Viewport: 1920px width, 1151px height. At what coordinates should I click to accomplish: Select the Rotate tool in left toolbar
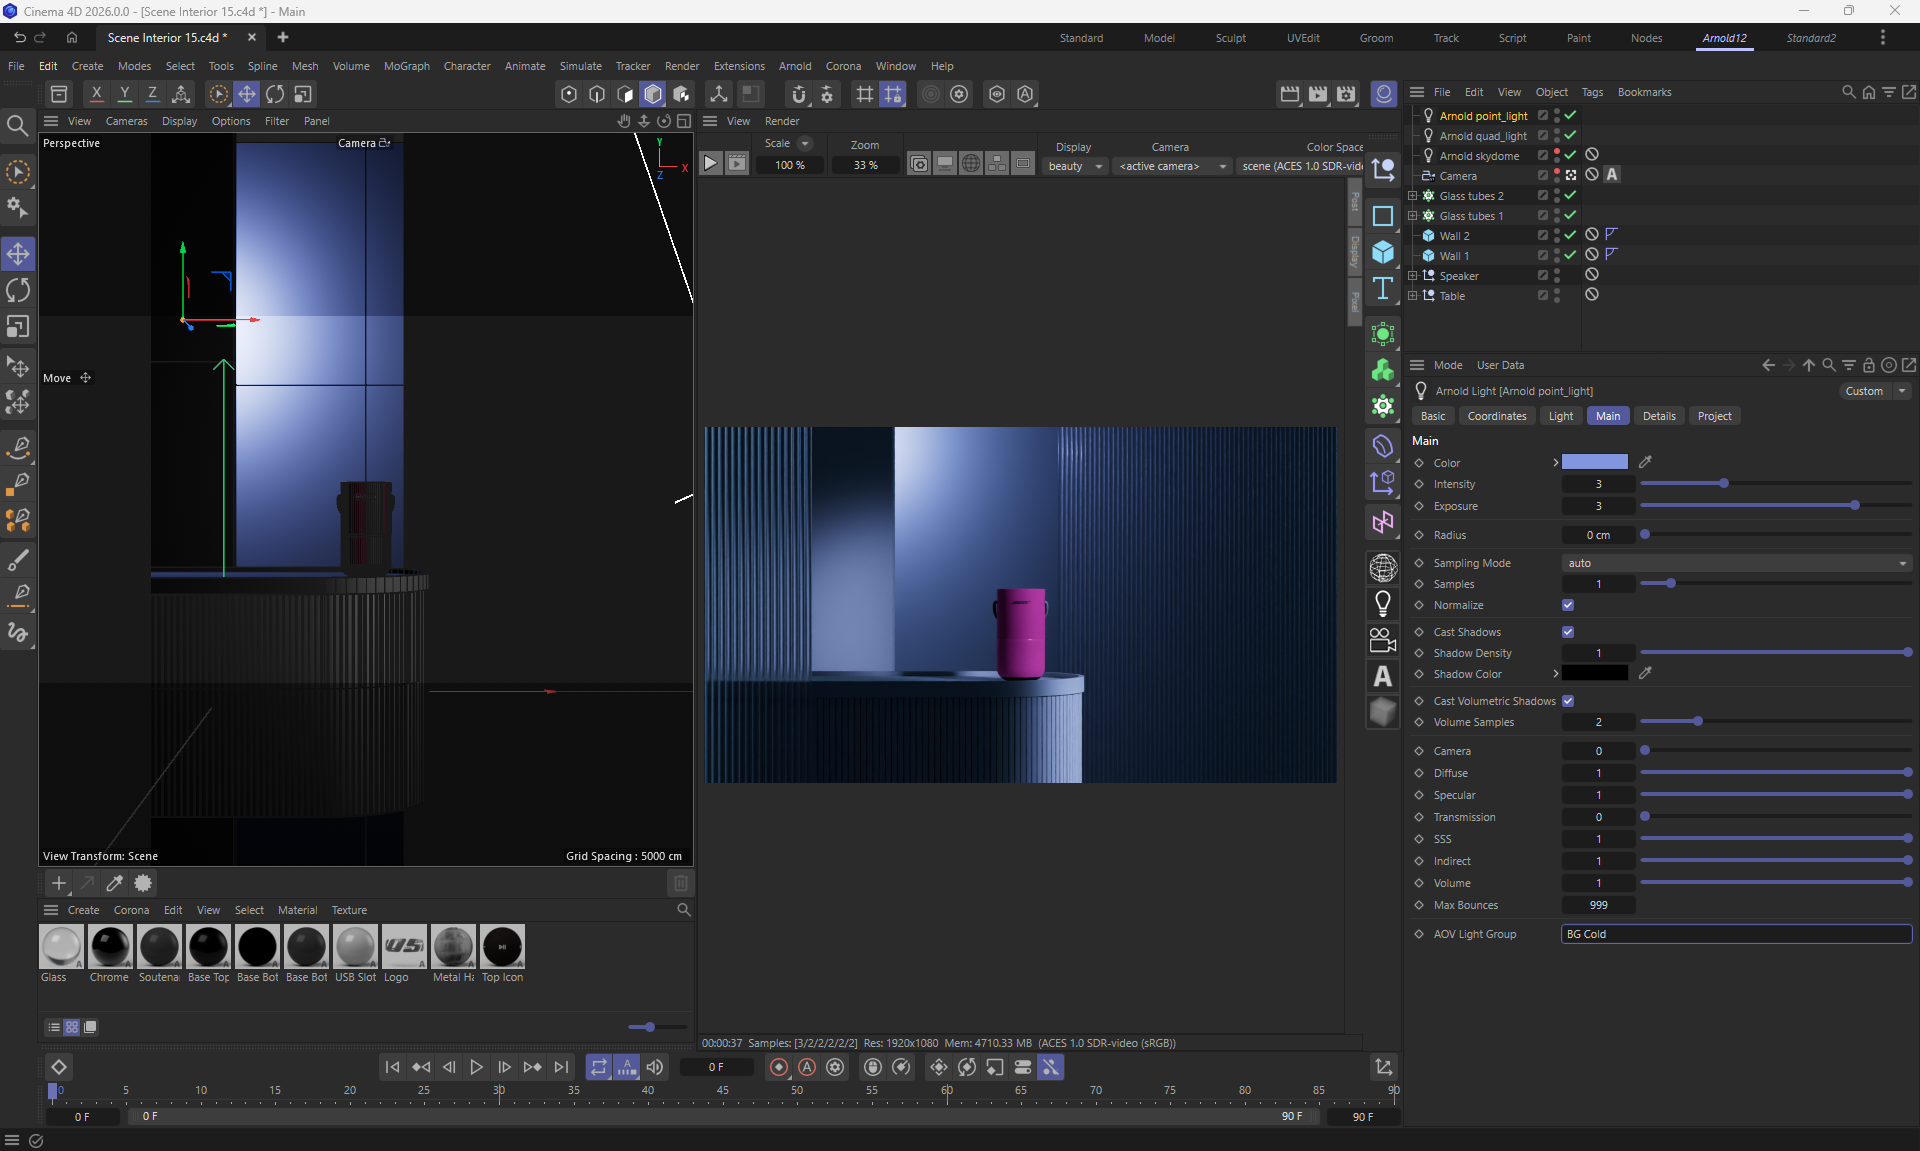18,291
